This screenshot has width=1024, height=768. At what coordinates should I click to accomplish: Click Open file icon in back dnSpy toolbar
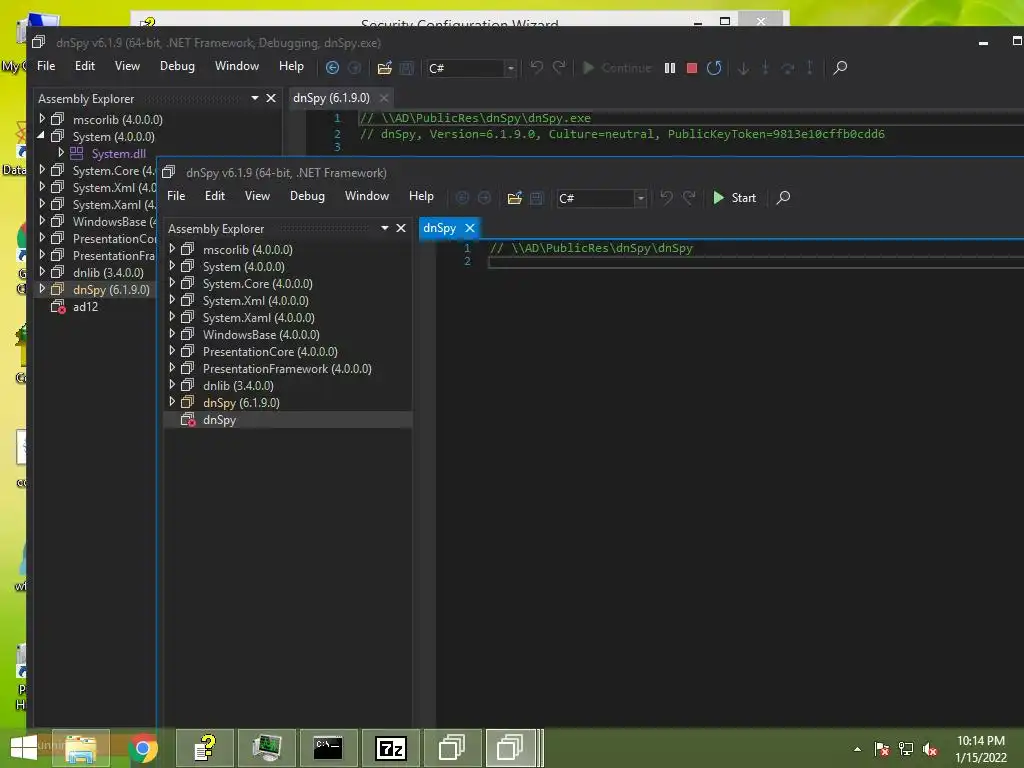(x=385, y=68)
